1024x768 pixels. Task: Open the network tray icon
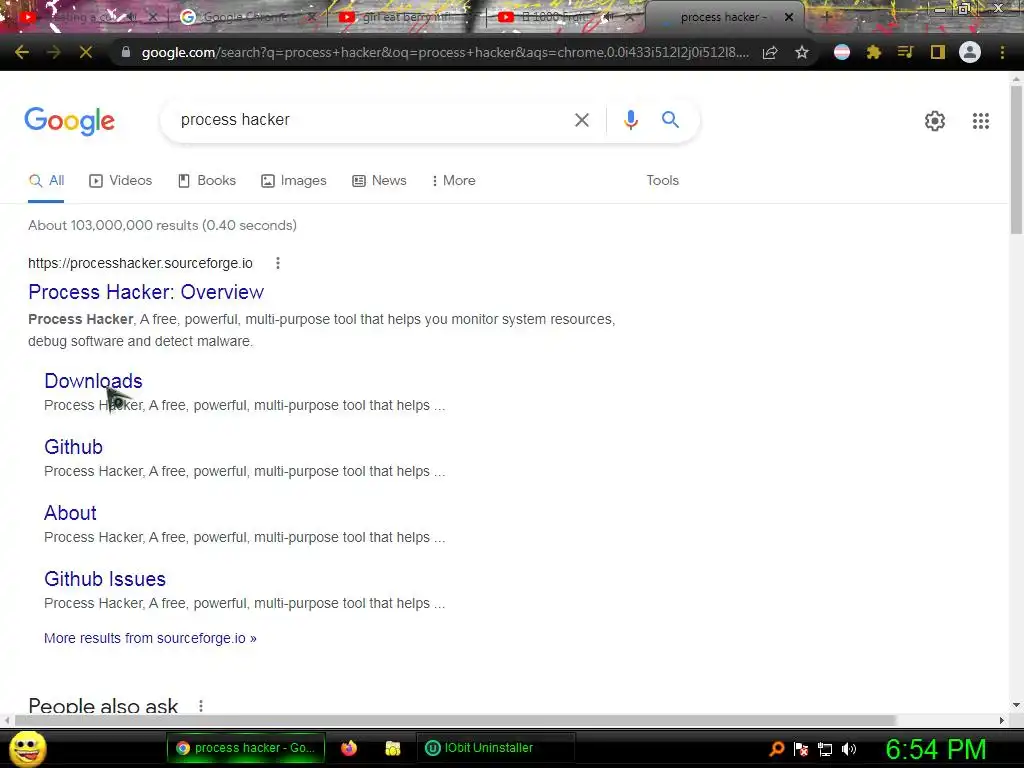point(825,749)
